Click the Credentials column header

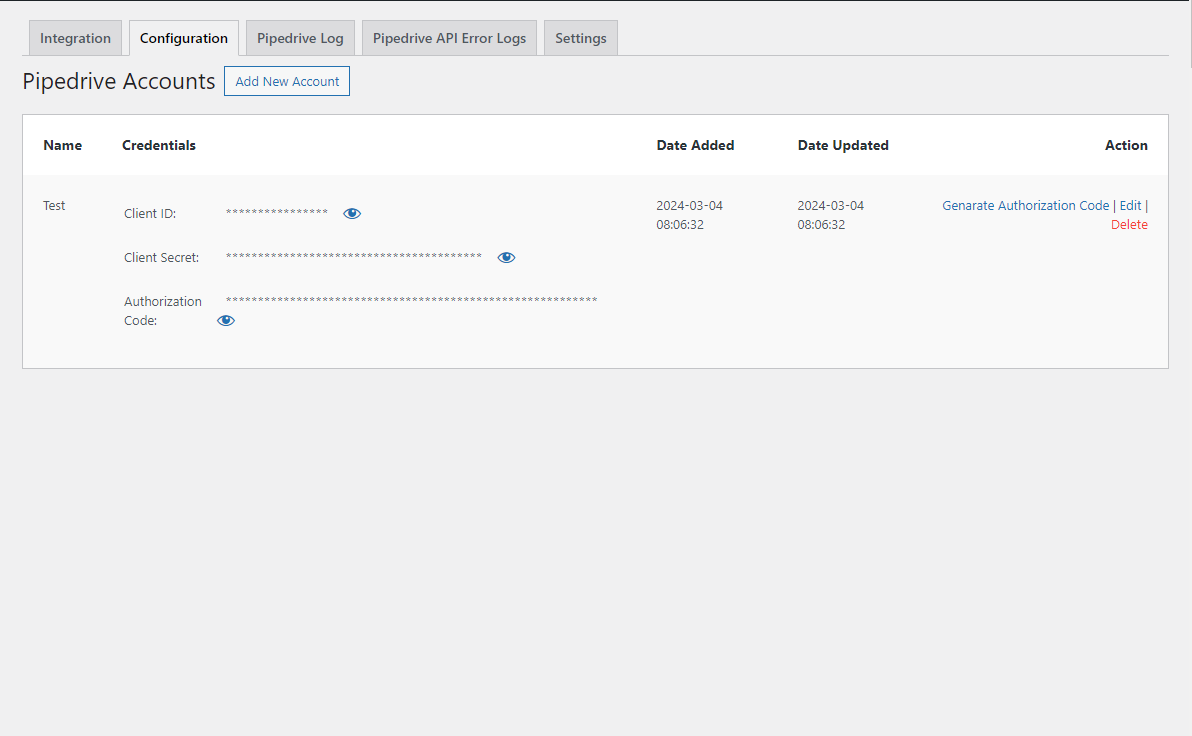coord(159,145)
